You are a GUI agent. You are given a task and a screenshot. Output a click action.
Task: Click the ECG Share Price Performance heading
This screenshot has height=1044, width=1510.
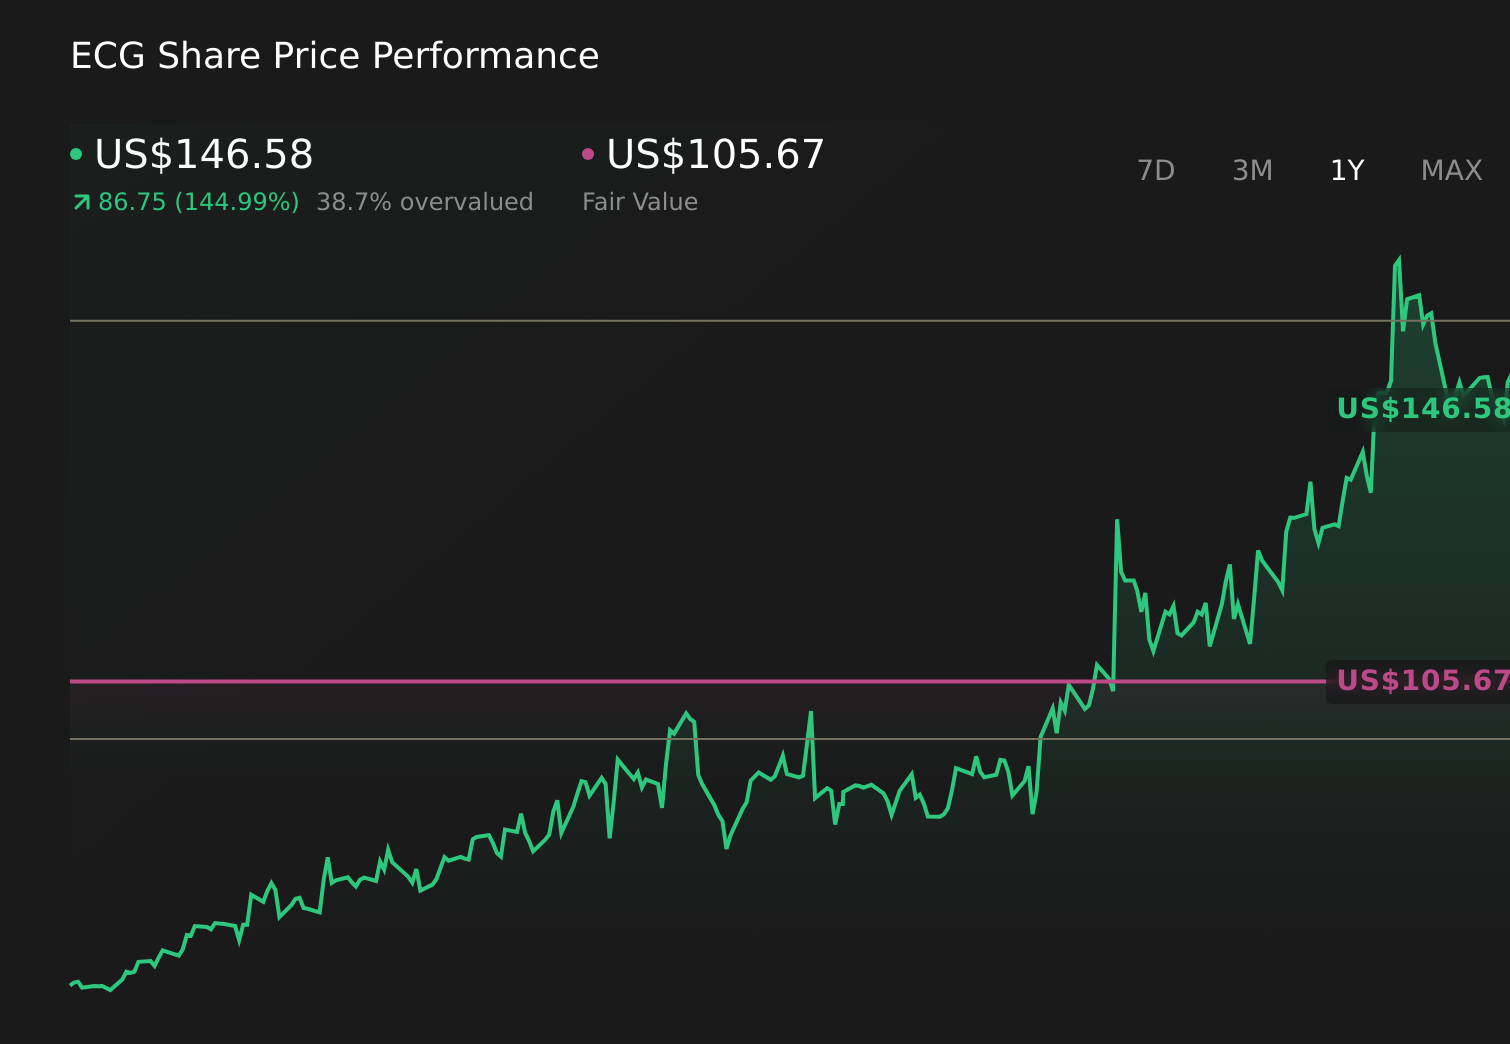coord(335,56)
